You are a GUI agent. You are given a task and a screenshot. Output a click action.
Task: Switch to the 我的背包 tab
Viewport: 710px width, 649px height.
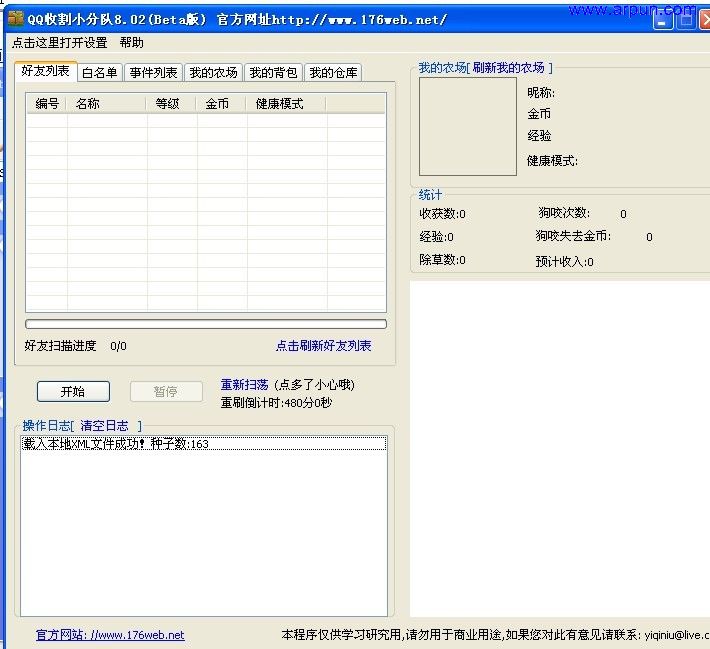tap(273, 72)
